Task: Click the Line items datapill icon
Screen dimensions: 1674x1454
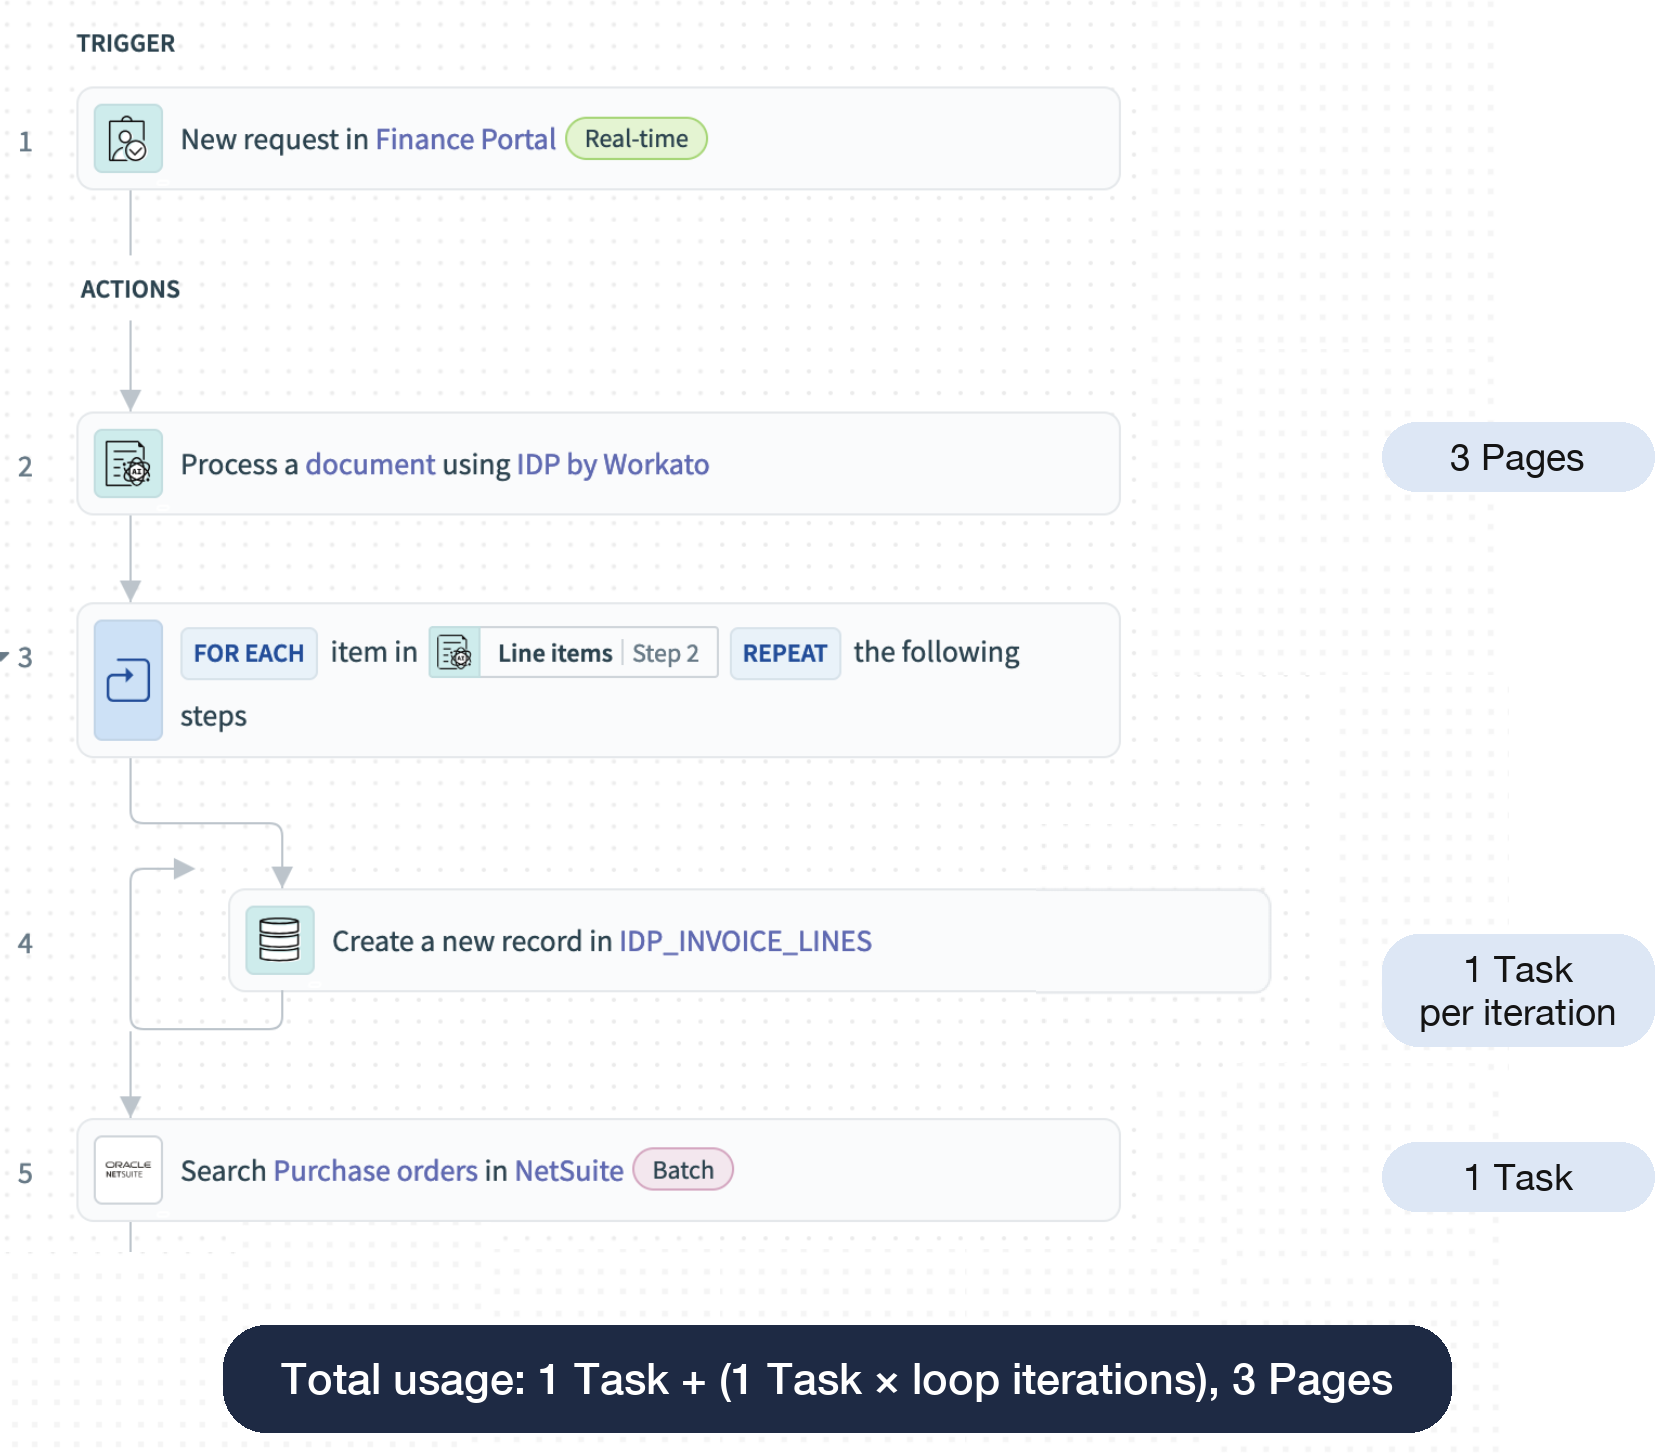Action: (455, 653)
